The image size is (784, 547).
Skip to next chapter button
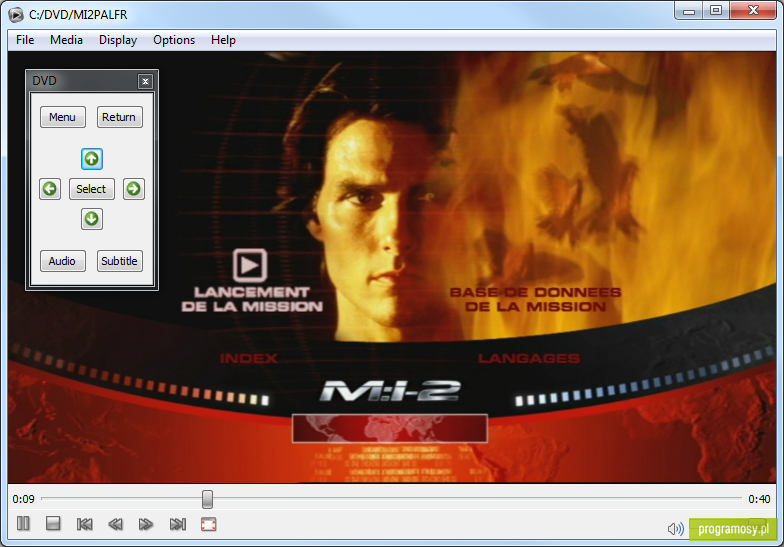[x=178, y=524]
